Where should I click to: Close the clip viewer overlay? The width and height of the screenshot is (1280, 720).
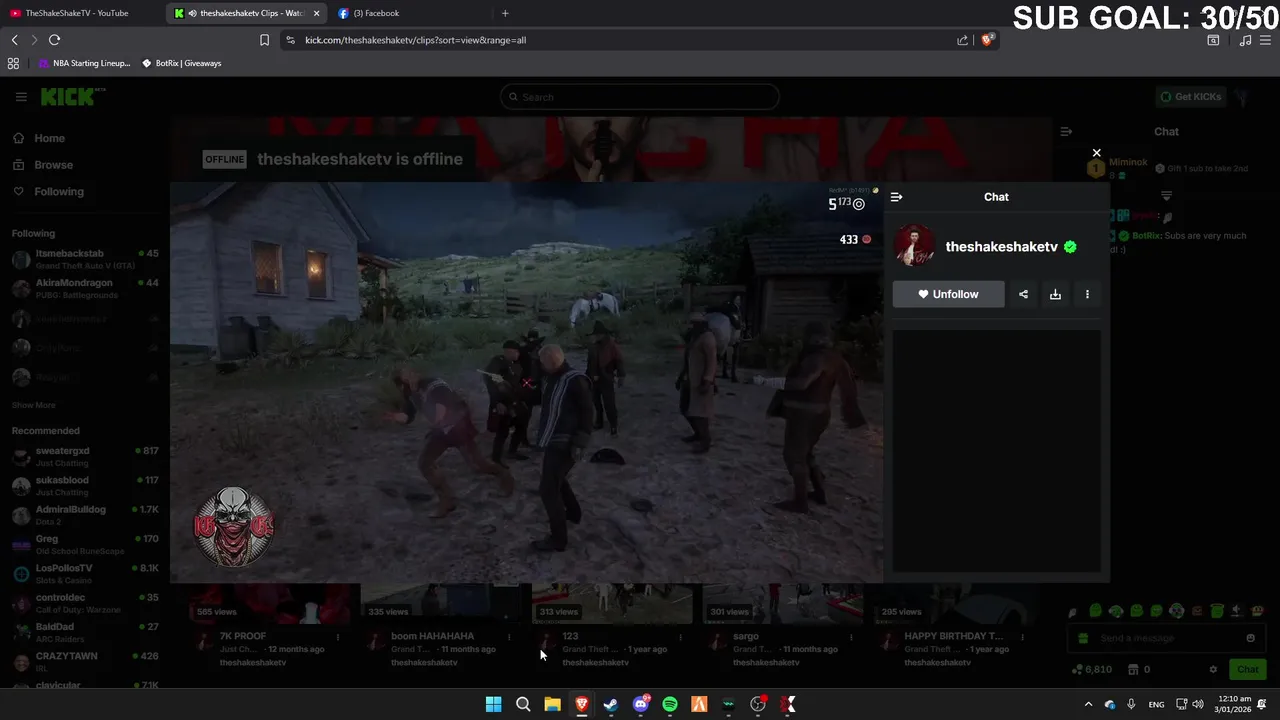tap(1097, 153)
